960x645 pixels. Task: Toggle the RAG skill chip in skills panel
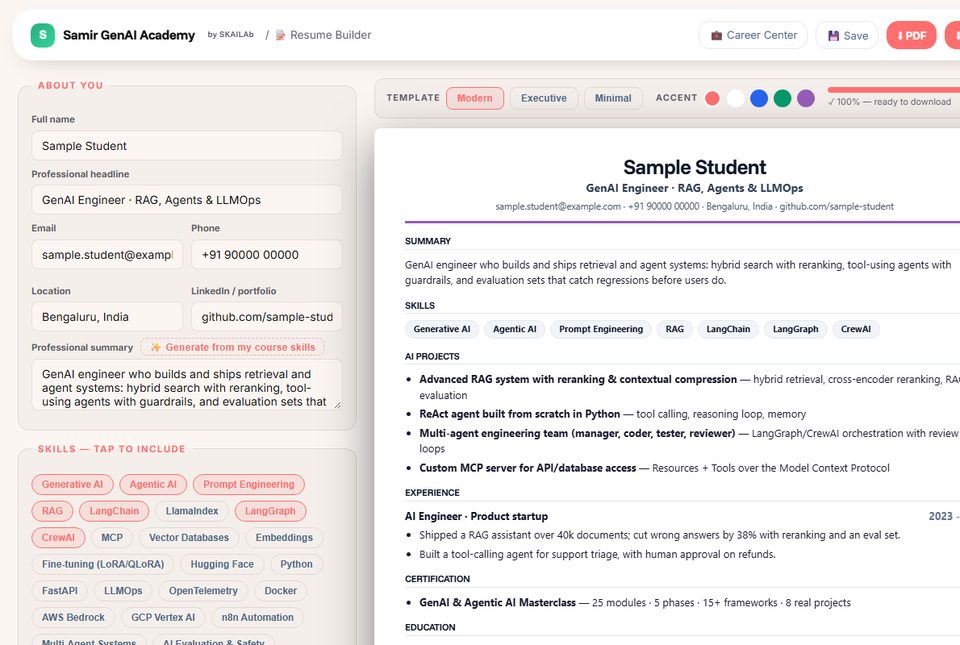52,510
